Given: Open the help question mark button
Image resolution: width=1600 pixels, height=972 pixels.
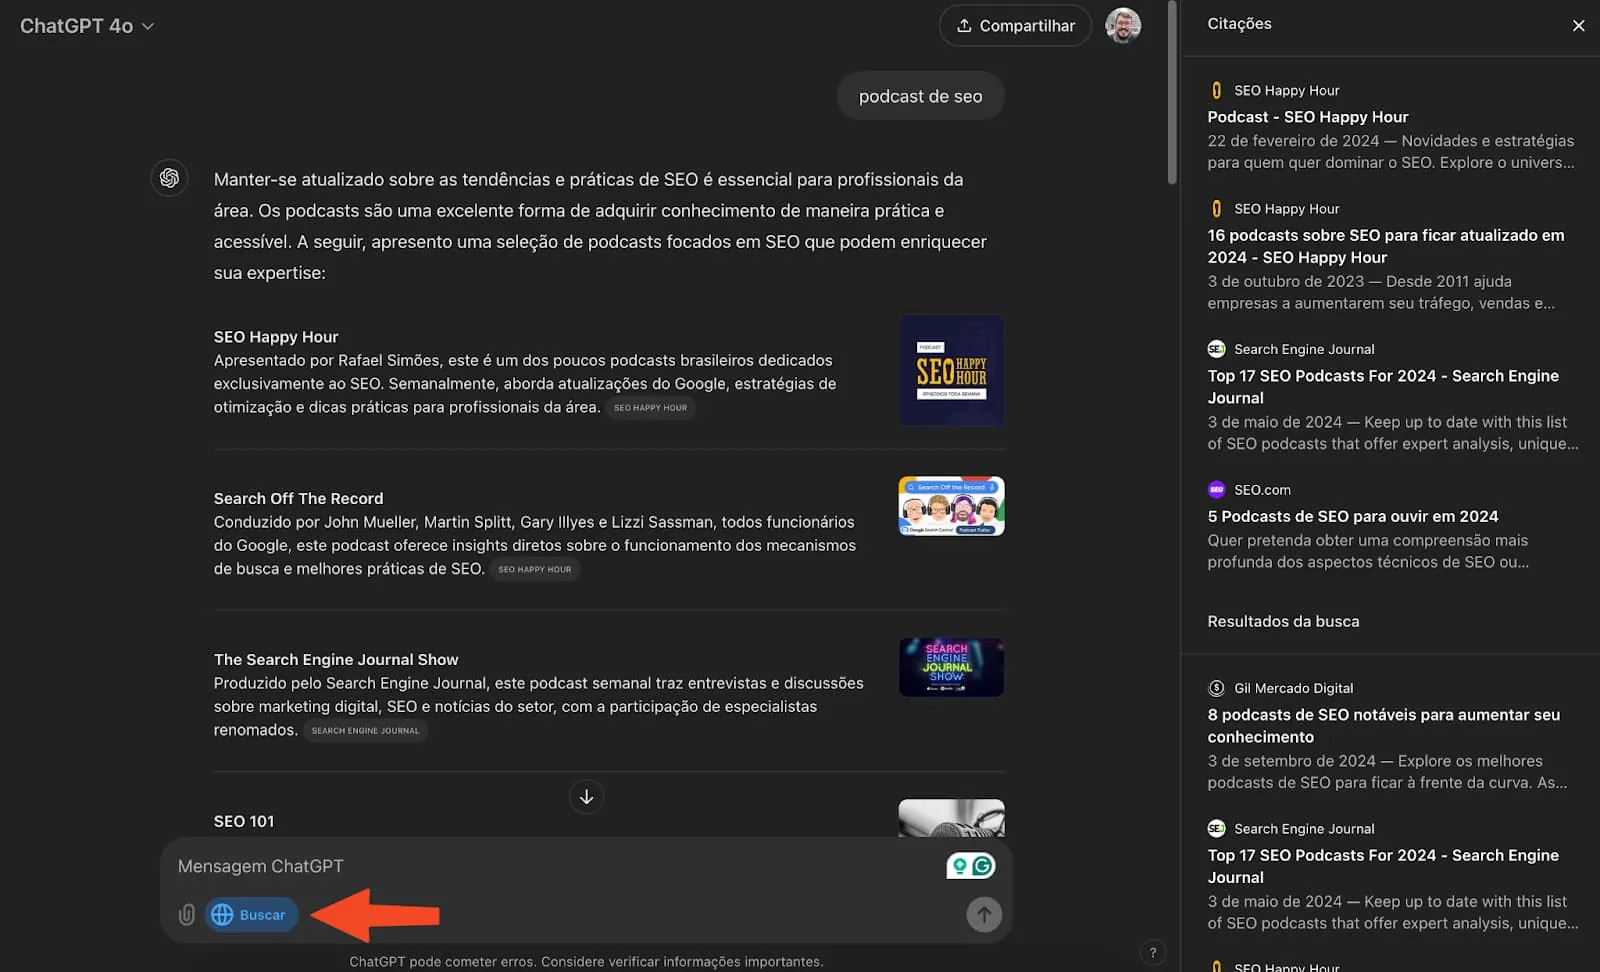Looking at the screenshot, I should (1153, 953).
